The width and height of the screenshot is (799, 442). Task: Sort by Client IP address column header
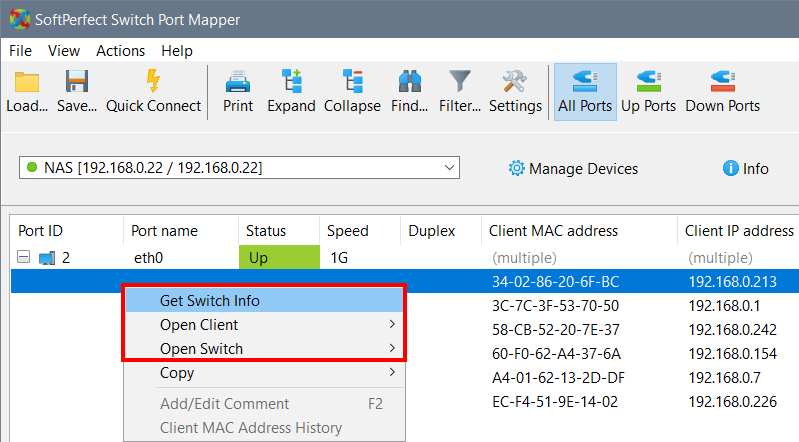[738, 231]
